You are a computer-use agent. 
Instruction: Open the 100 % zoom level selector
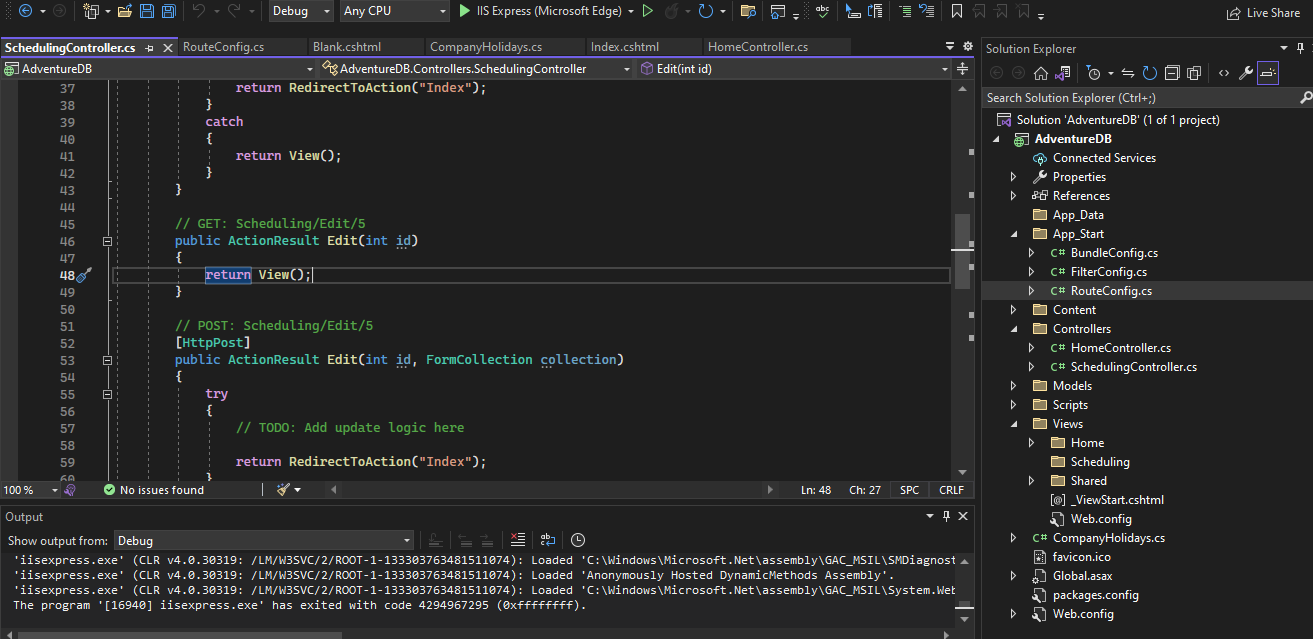(30, 490)
